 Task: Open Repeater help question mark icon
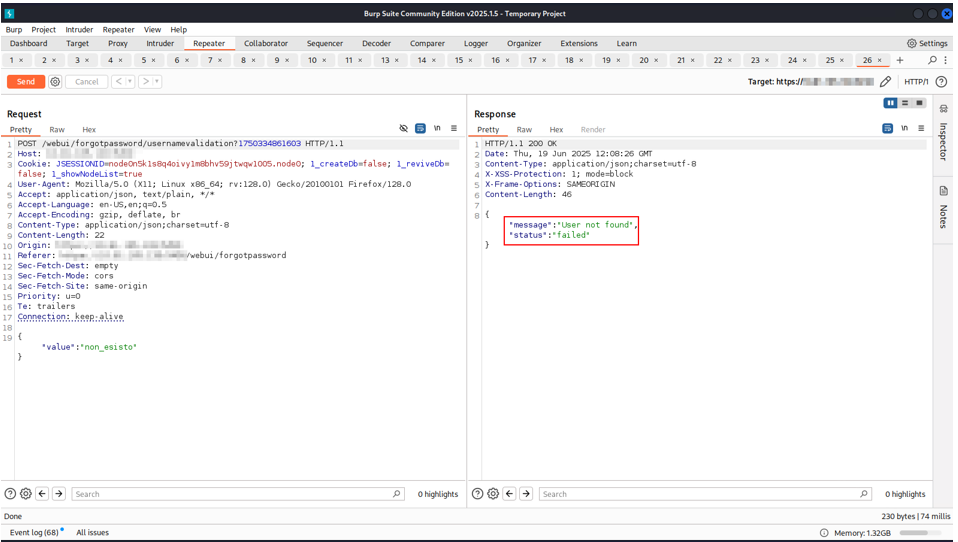coord(941,82)
